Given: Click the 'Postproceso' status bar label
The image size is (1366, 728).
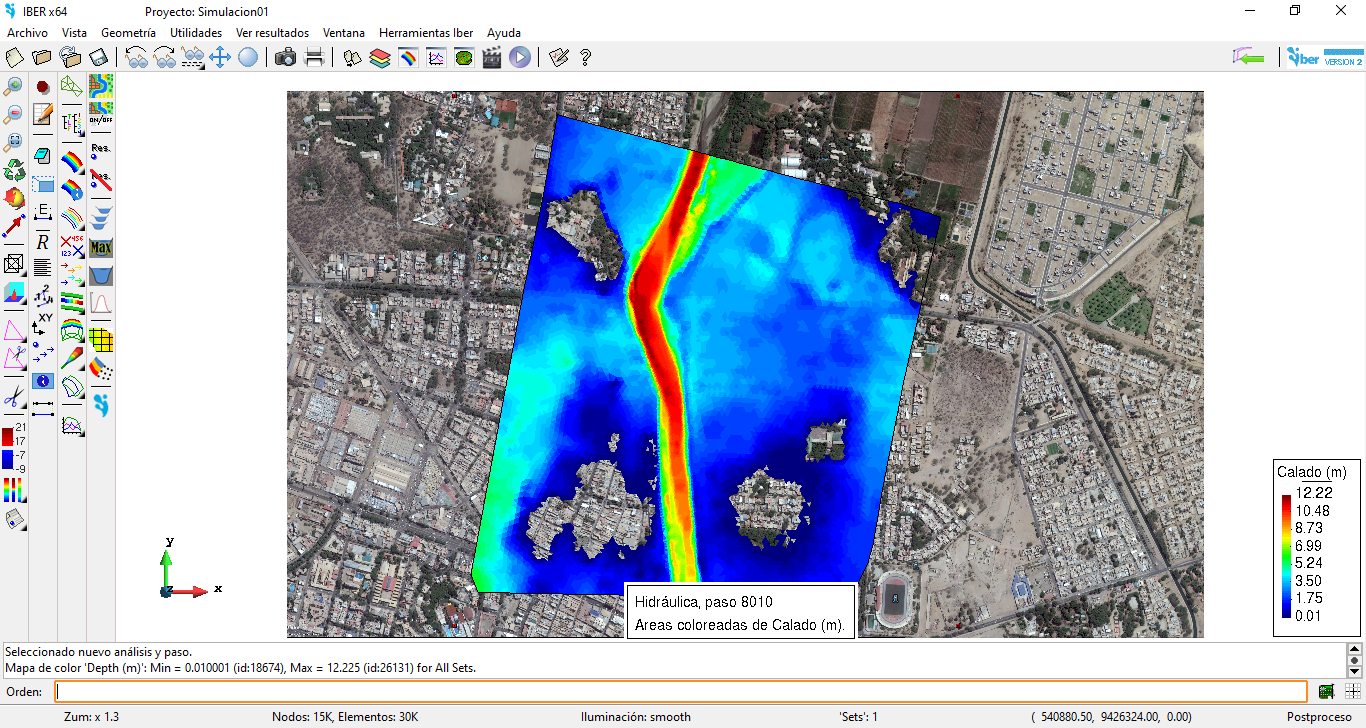Looking at the screenshot, I should coord(1318,716).
